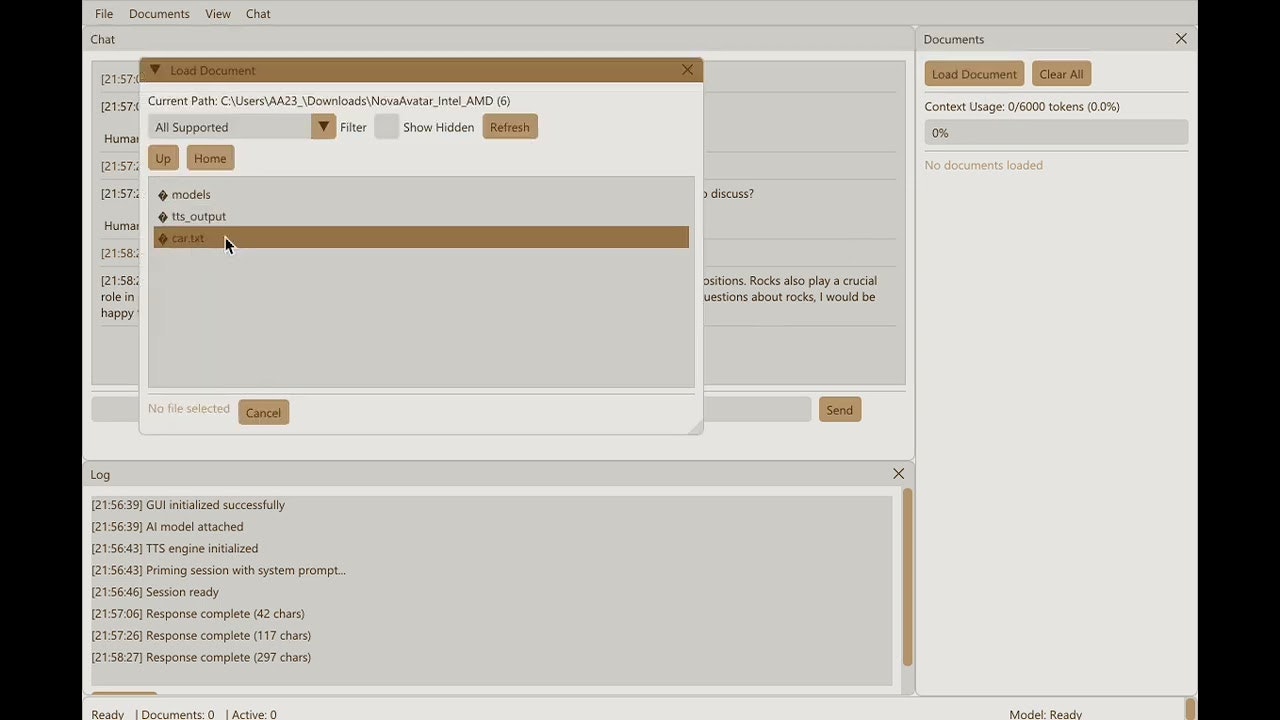Click the Log panel title

100,474
